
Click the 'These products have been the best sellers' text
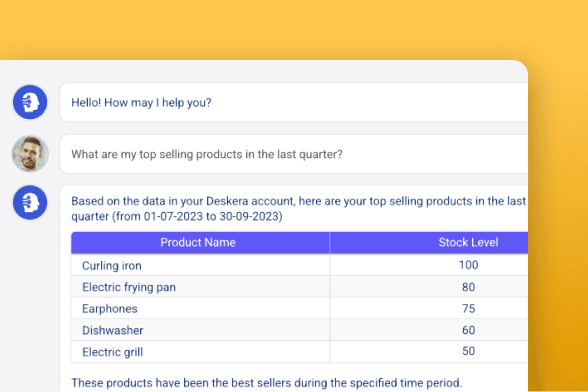click(x=267, y=383)
